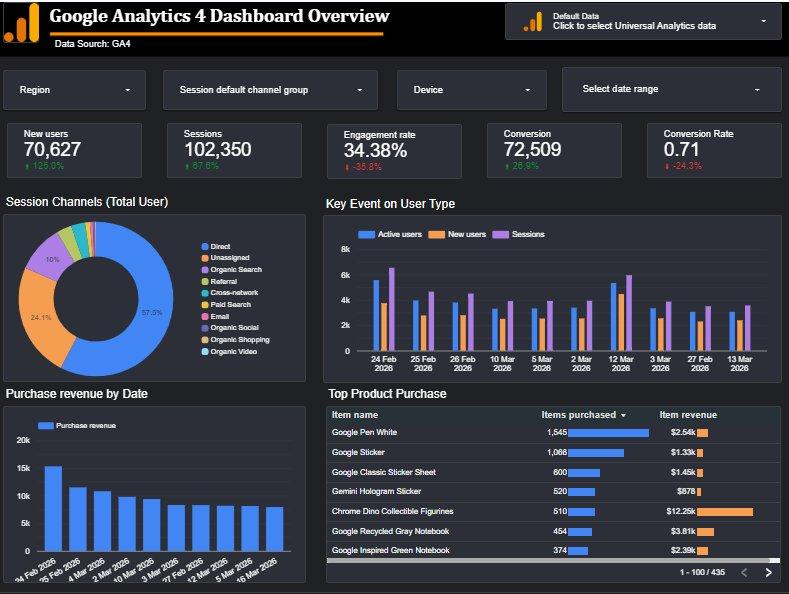Image resolution: width=789 pixels, height=594 pixels.
Task: Click the $12.25k item revenue value
Action: [x=681, y=511]
